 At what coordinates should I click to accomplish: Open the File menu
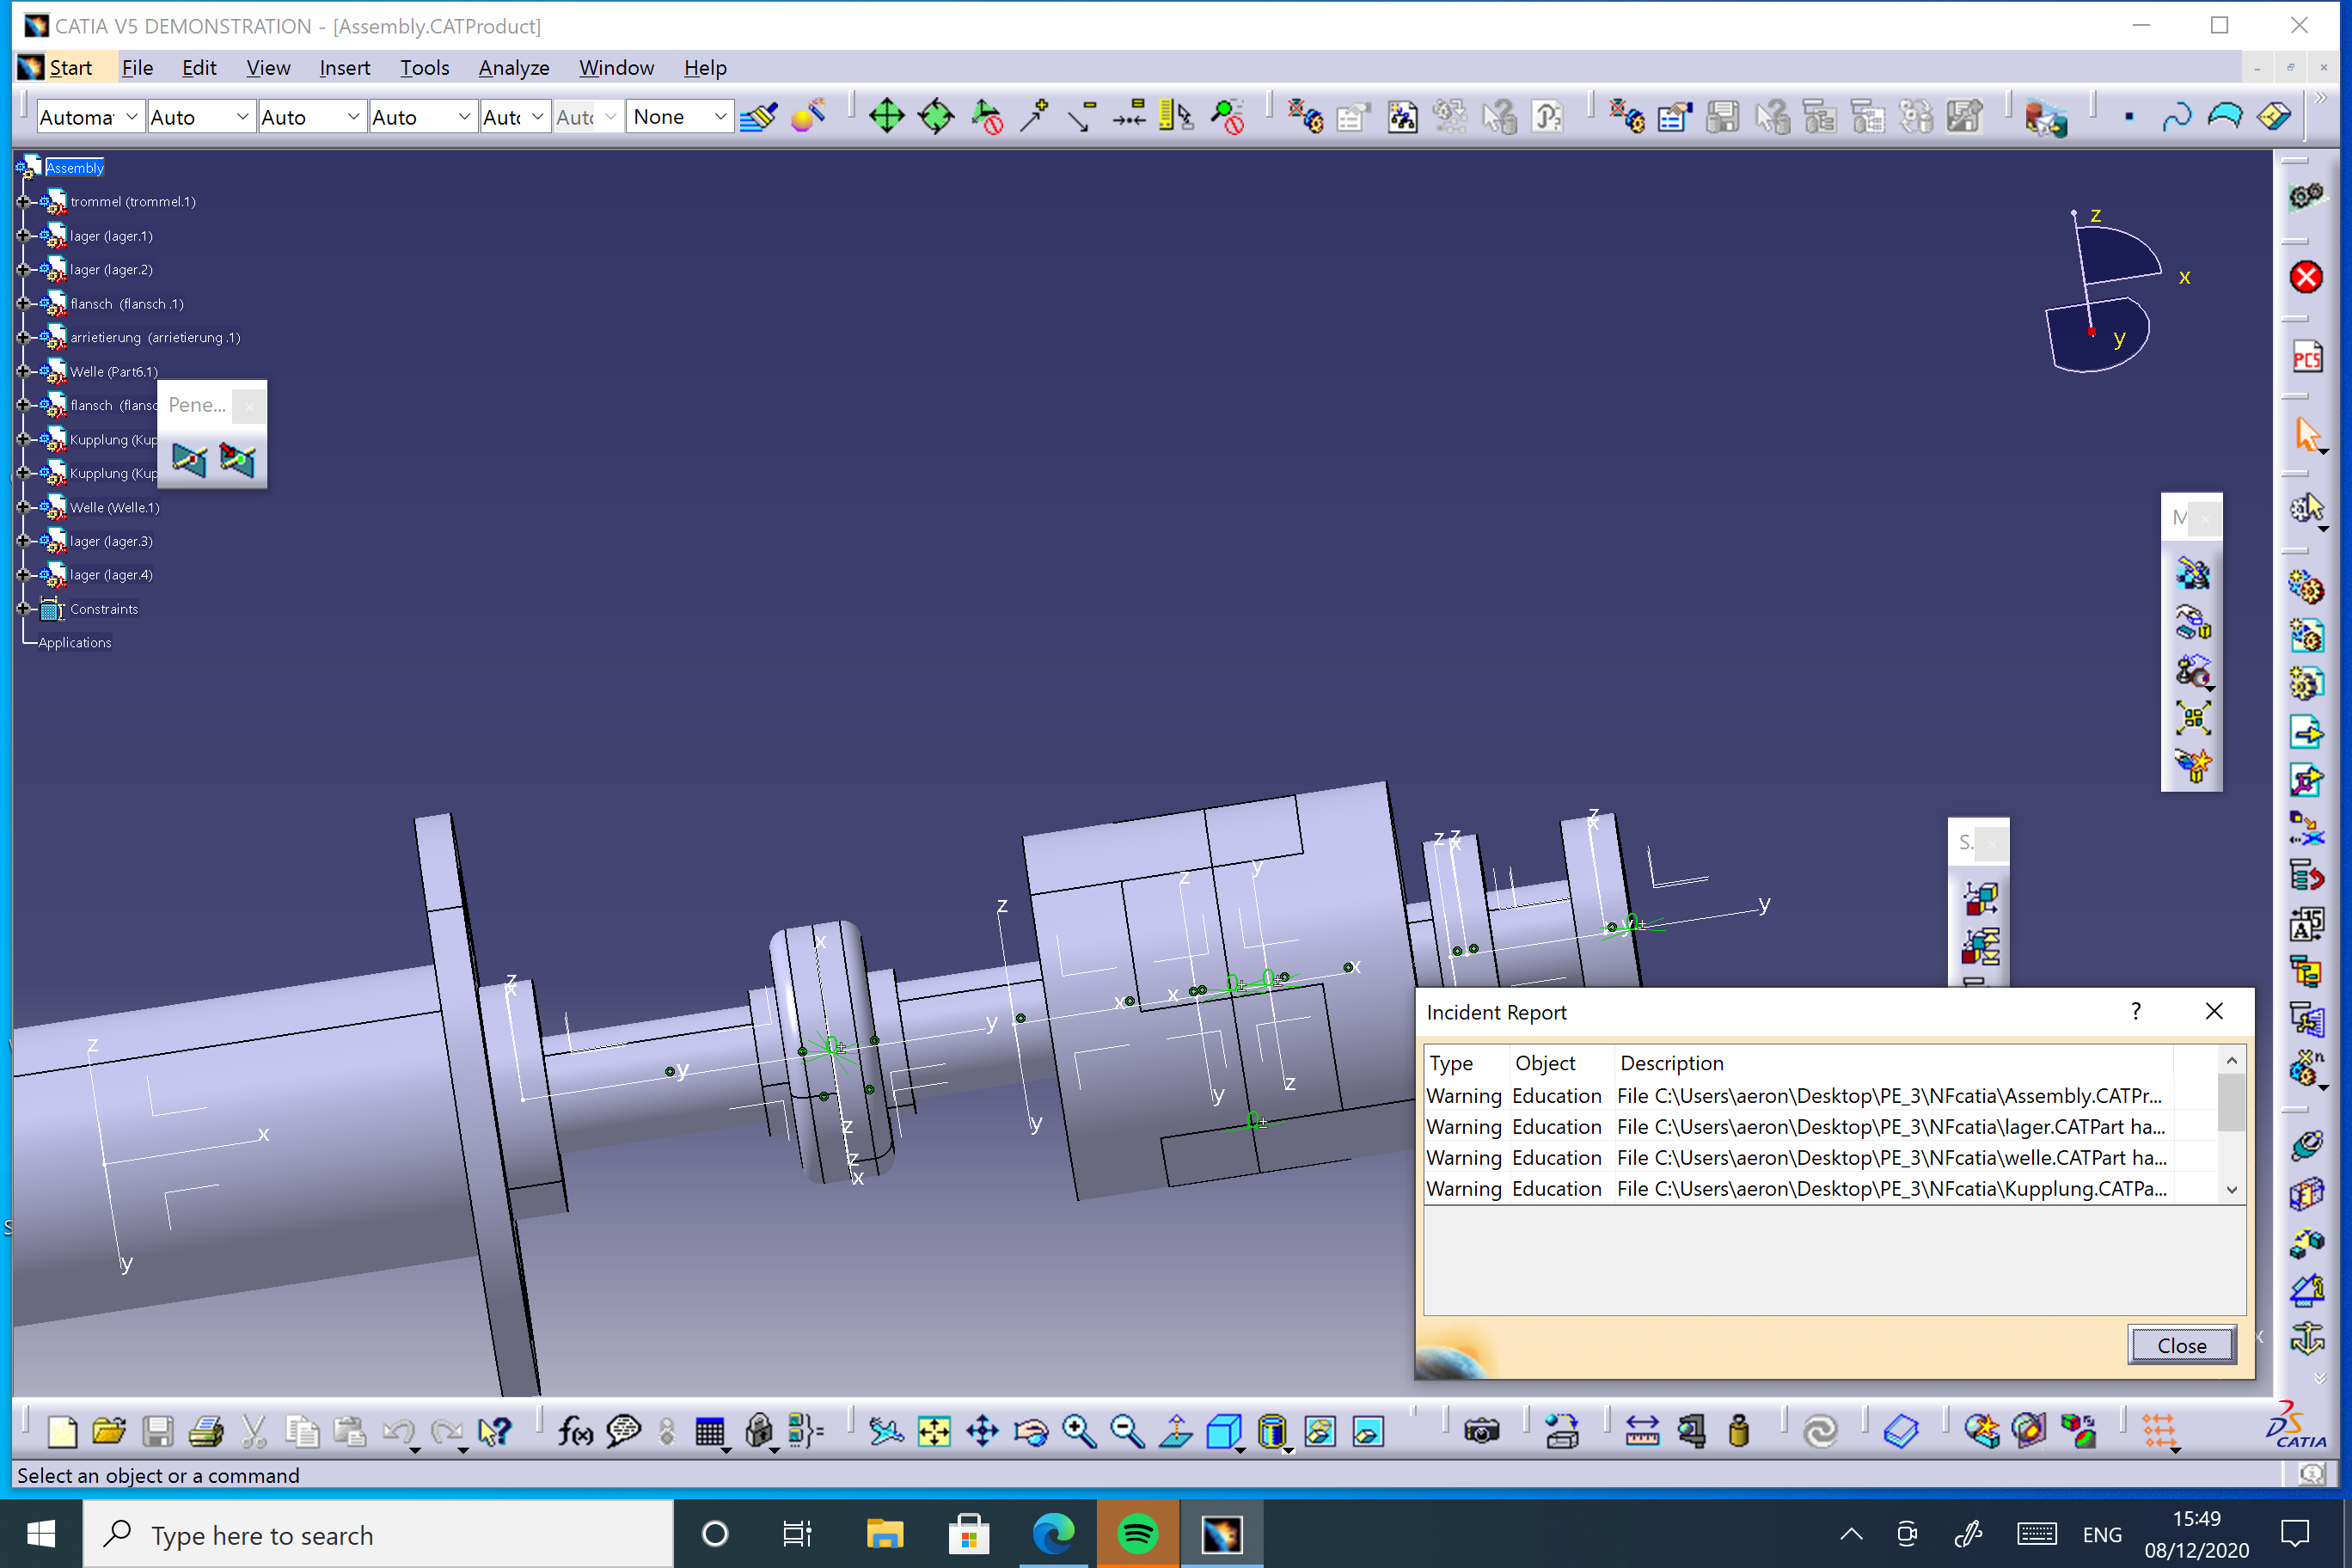[x=137, y=67]
